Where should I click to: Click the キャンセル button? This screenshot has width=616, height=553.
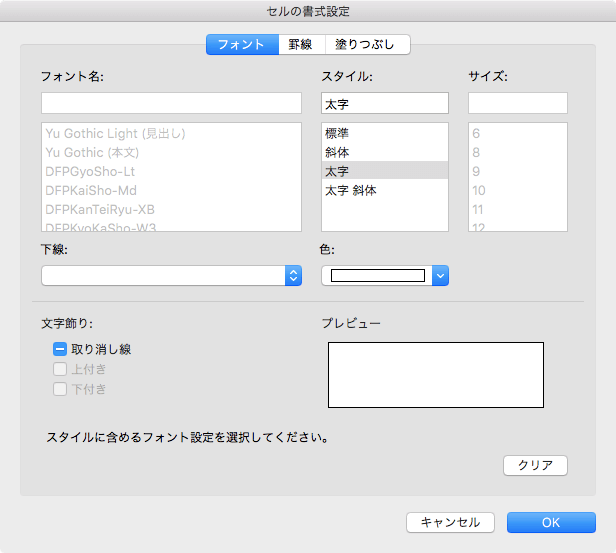451,522
